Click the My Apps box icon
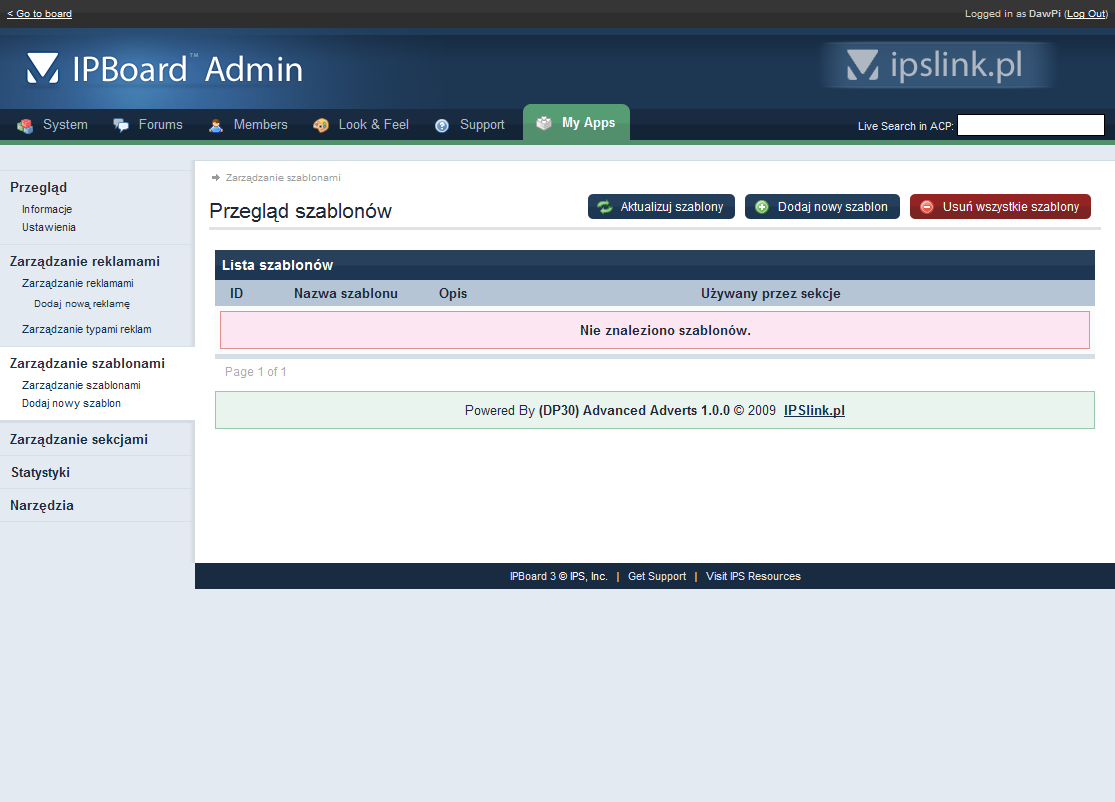1115x802 pixels. [544, 123]
